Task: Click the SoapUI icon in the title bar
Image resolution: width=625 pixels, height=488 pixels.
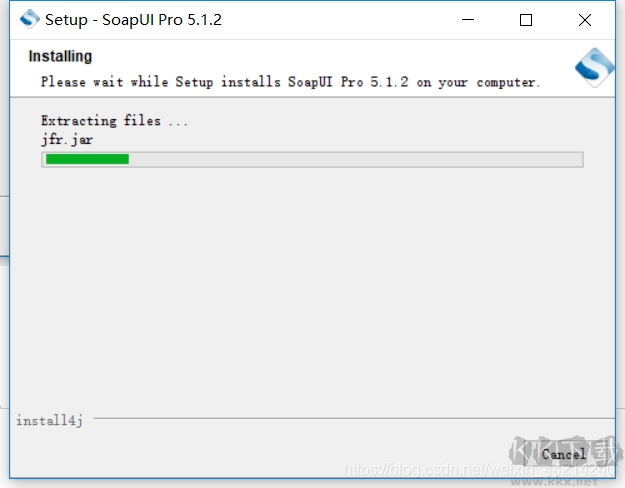Action: [29, 19]
